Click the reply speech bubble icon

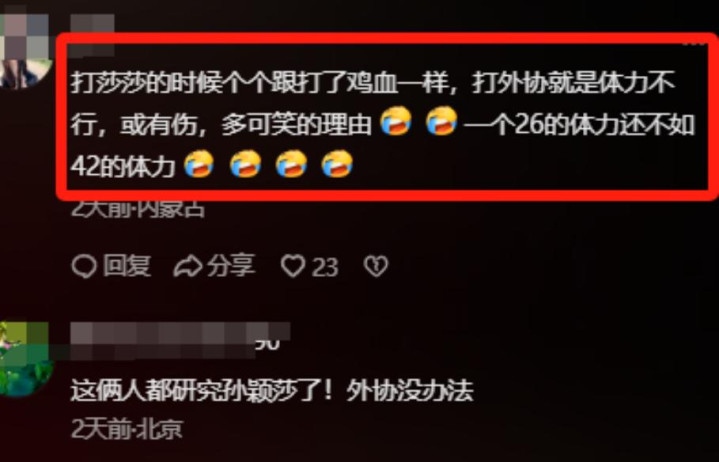click(84, 266)
